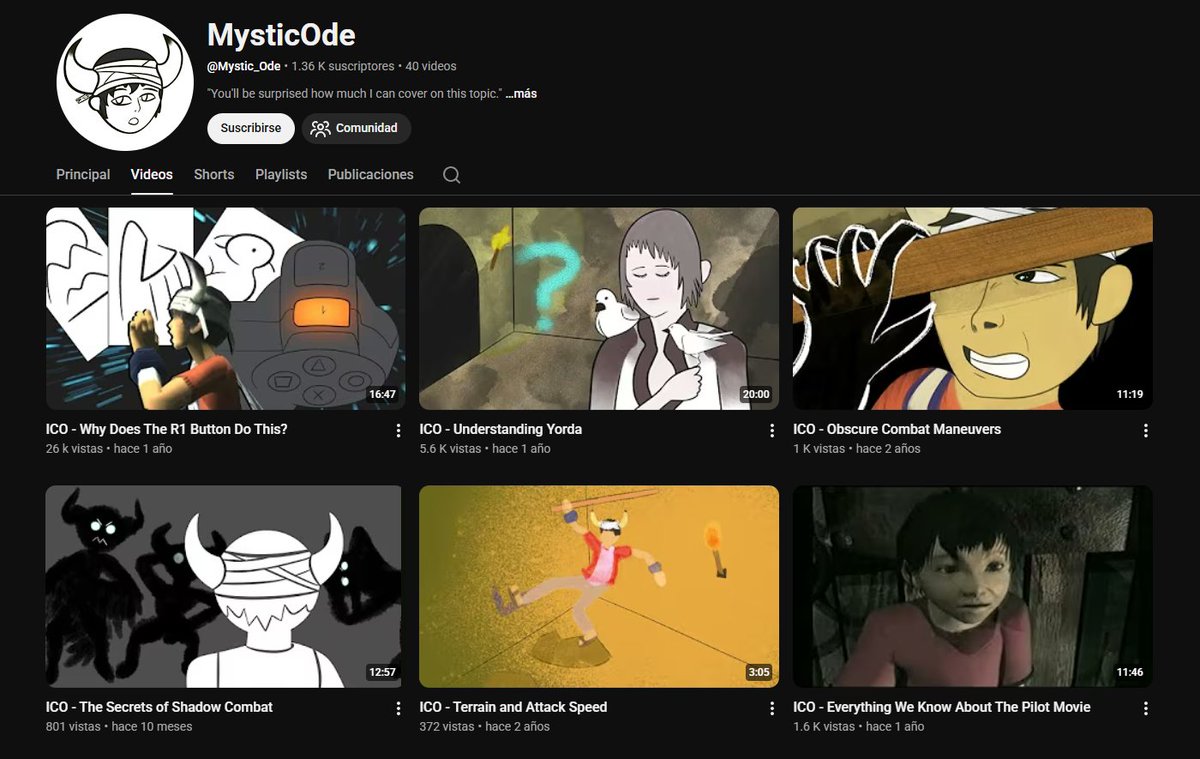Image resolution: width=1200 pixels, height=759 pixels.
Task: Open options menu for Understanding Yorda video
Action: pyautogui.click(x=772, y=431)
